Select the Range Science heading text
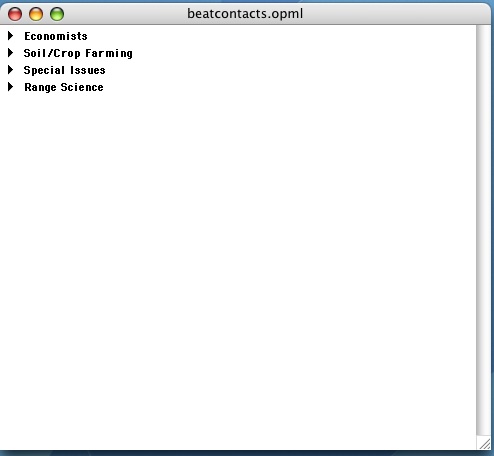 [64, 87]
